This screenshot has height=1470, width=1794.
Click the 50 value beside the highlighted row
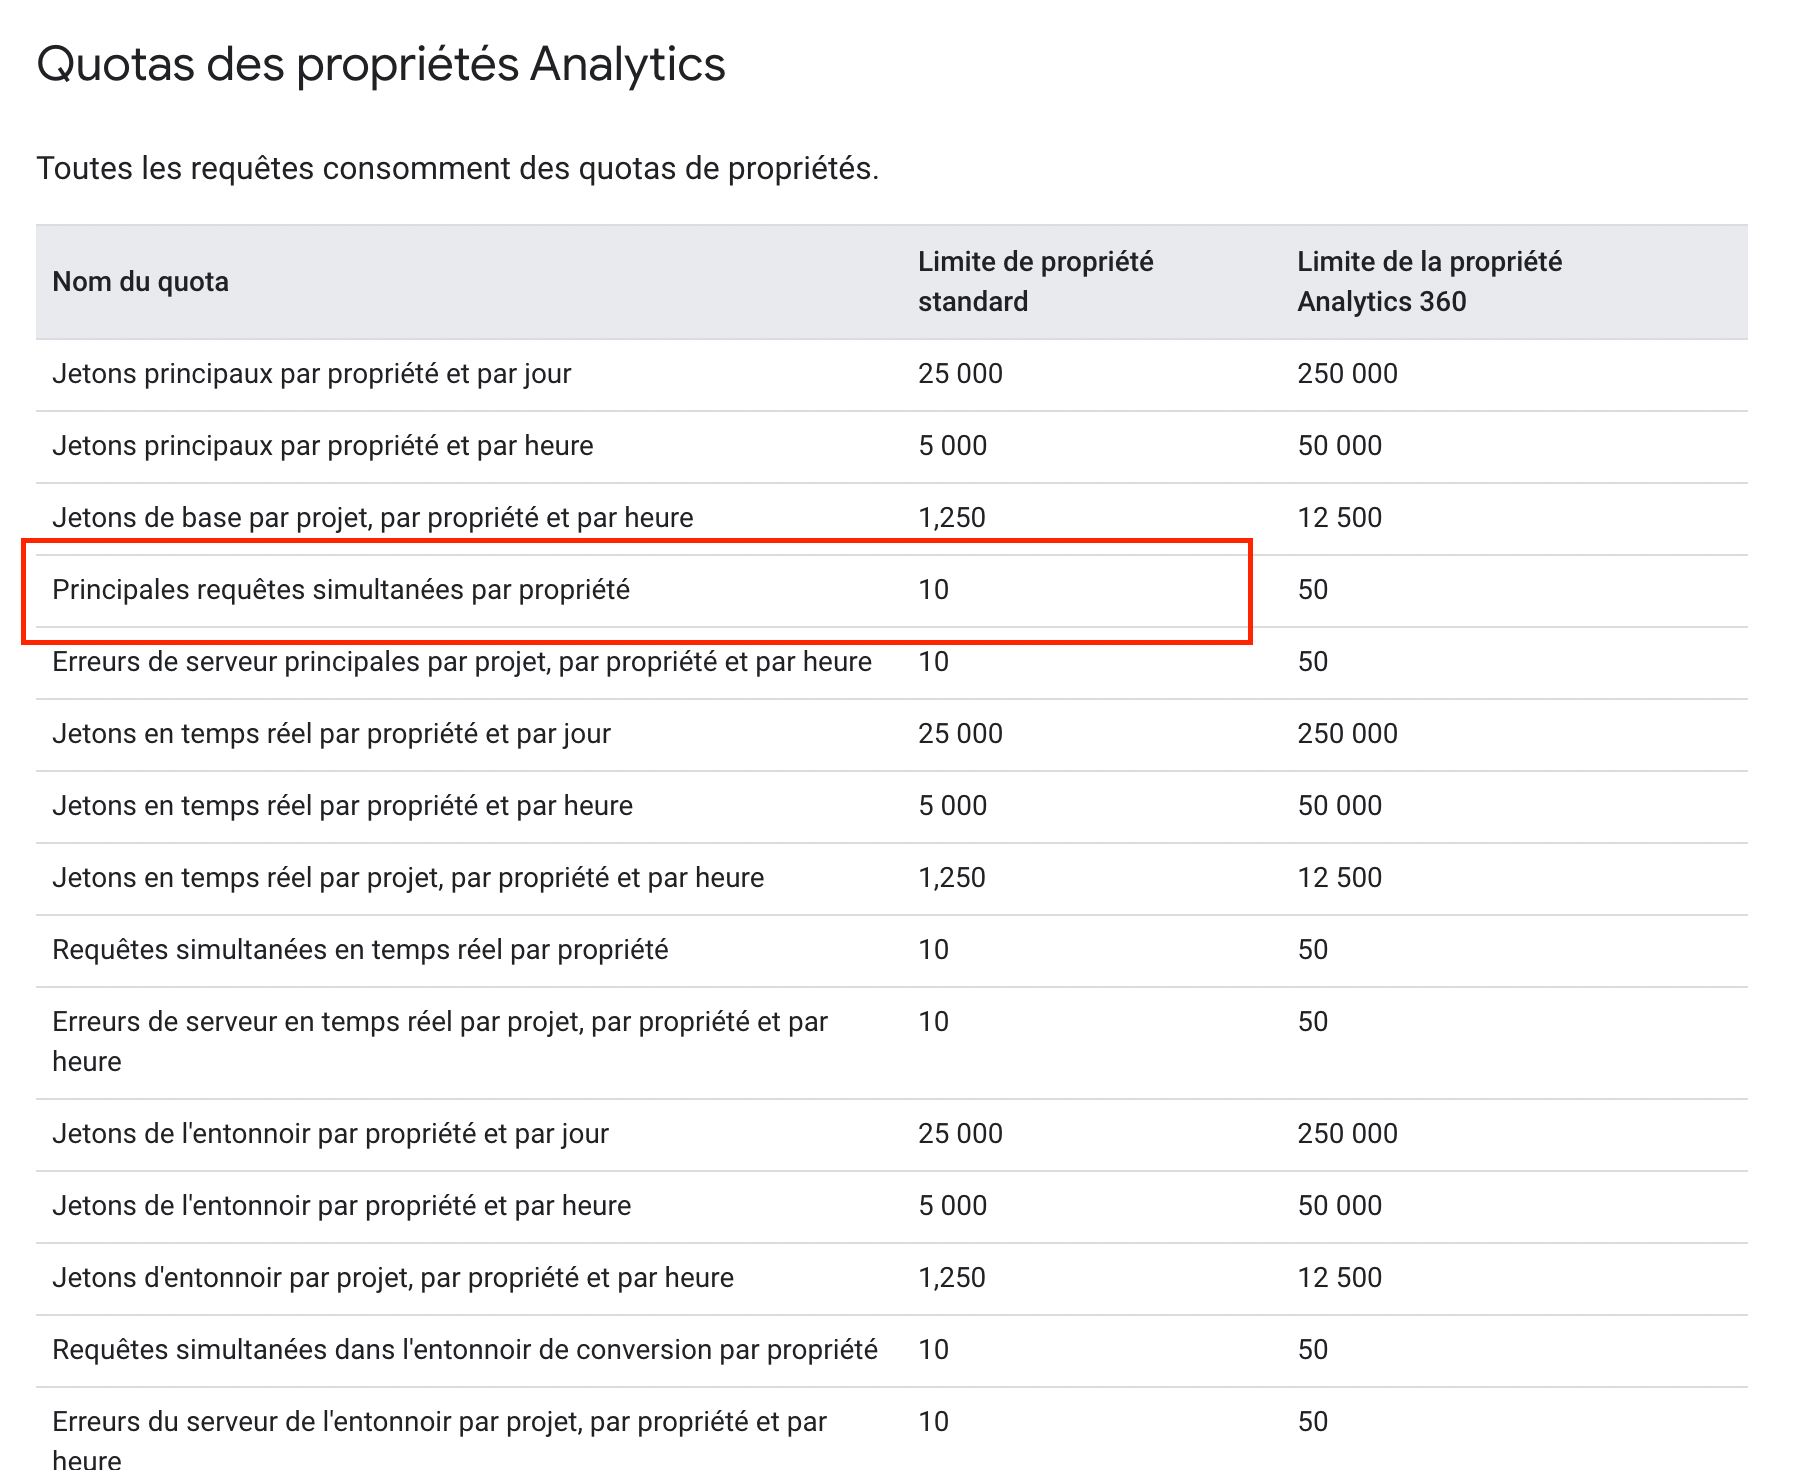[1312, 590]
